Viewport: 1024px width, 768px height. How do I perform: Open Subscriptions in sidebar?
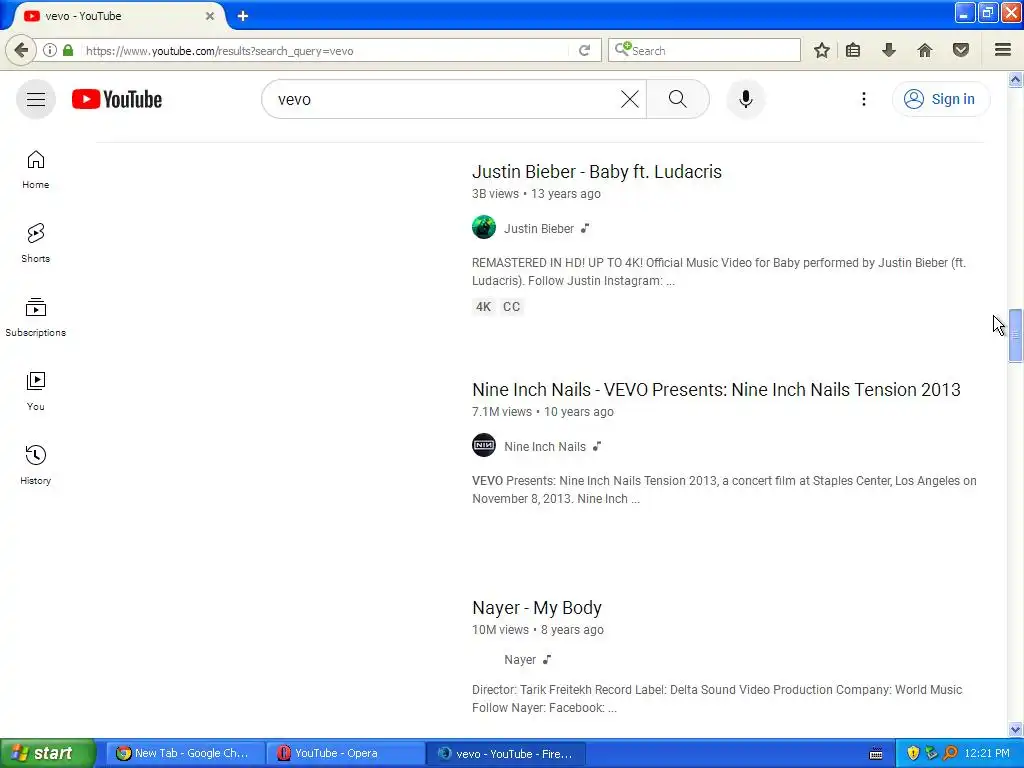tap(36, 318)
